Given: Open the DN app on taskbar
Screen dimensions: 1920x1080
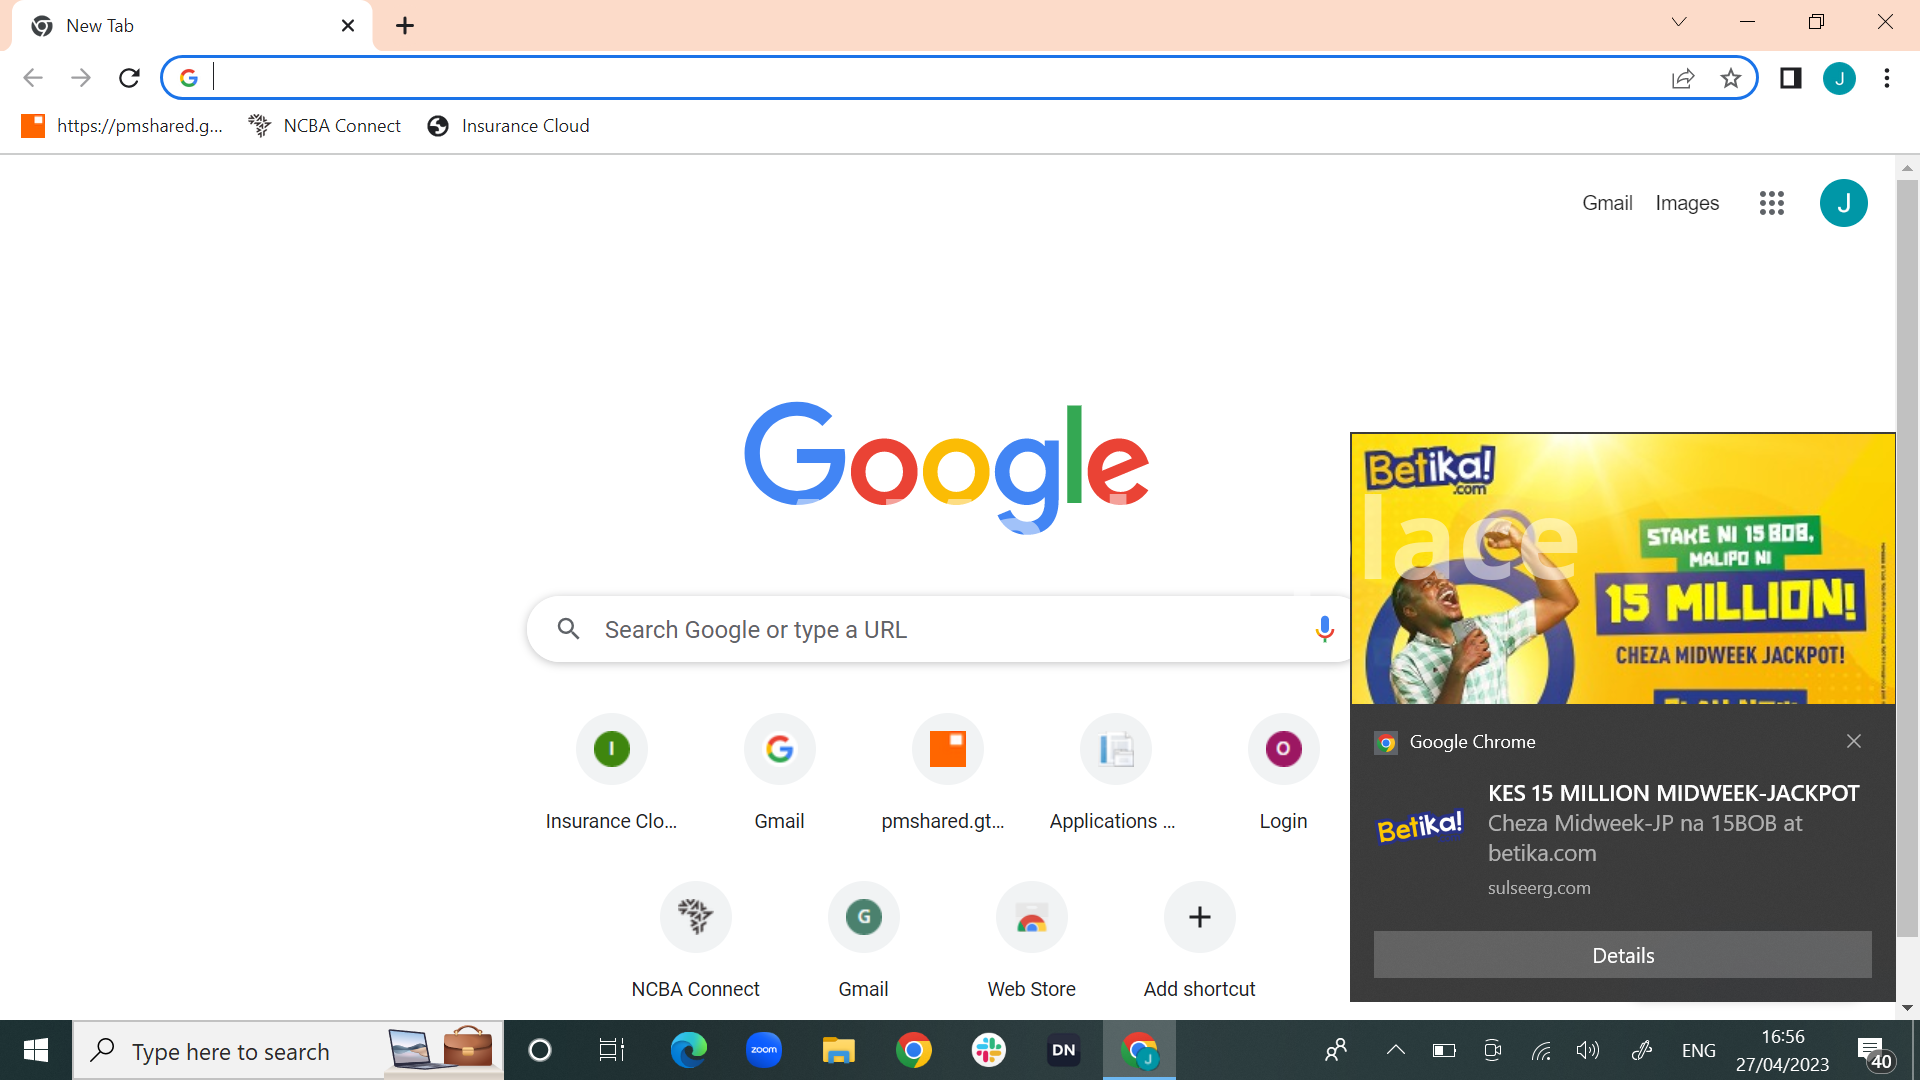Looking at the screenshot, I should pyautogui.click(x=1063, y=1050).
